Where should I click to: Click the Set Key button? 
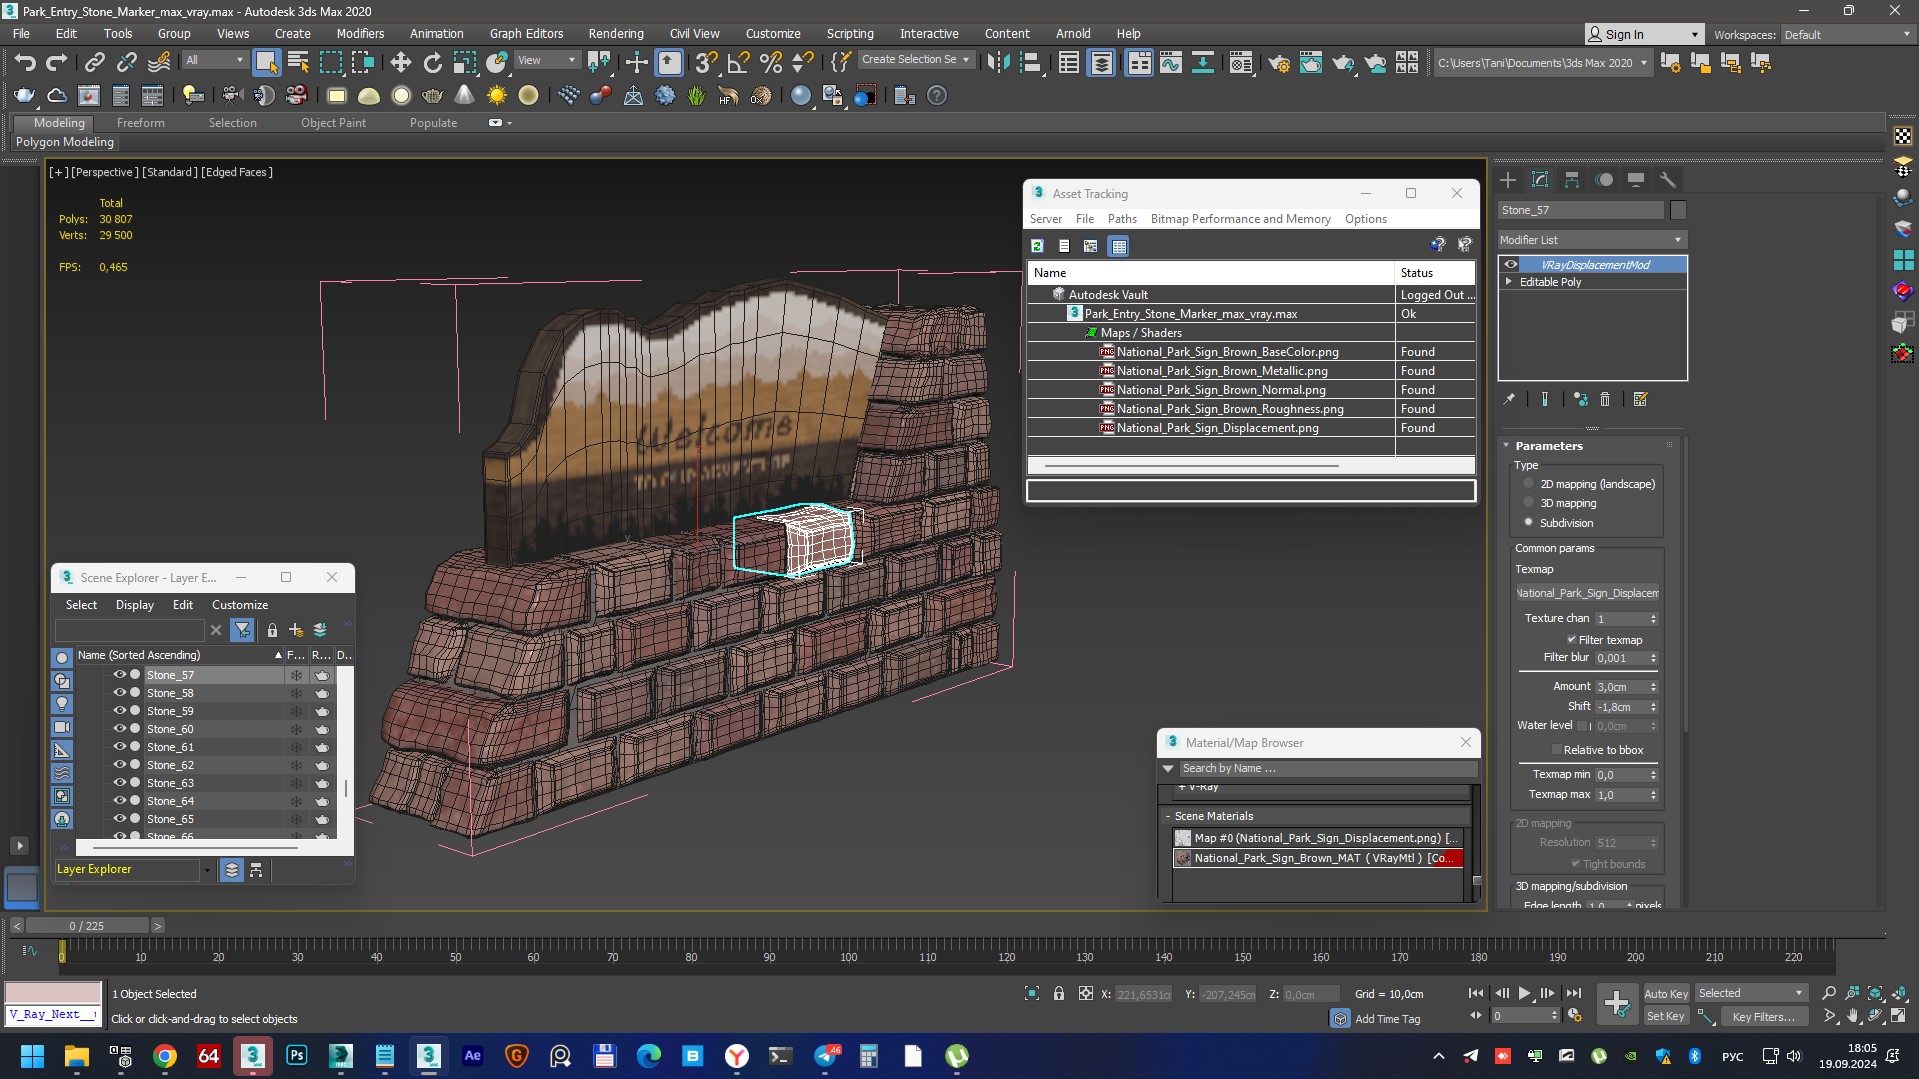(1666, 1016)
